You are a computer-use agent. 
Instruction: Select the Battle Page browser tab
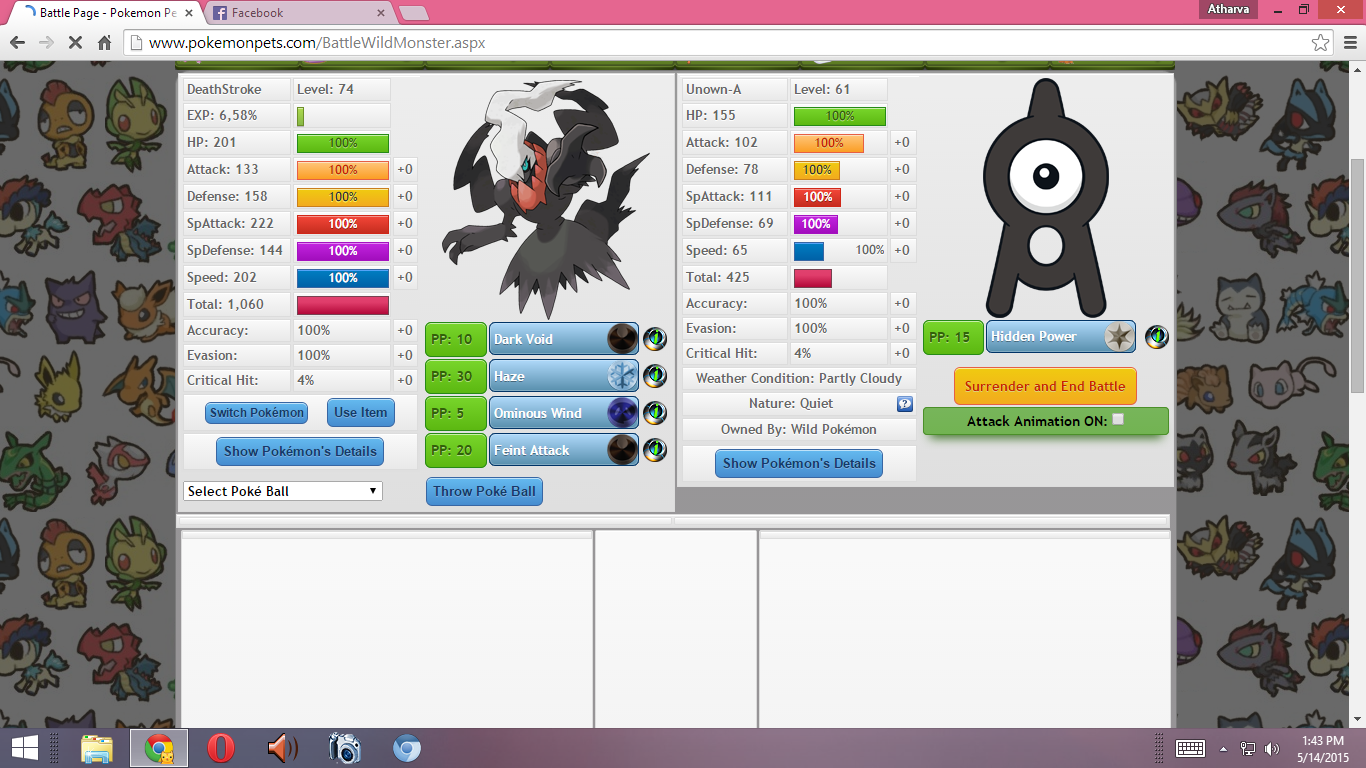(105, 13)
